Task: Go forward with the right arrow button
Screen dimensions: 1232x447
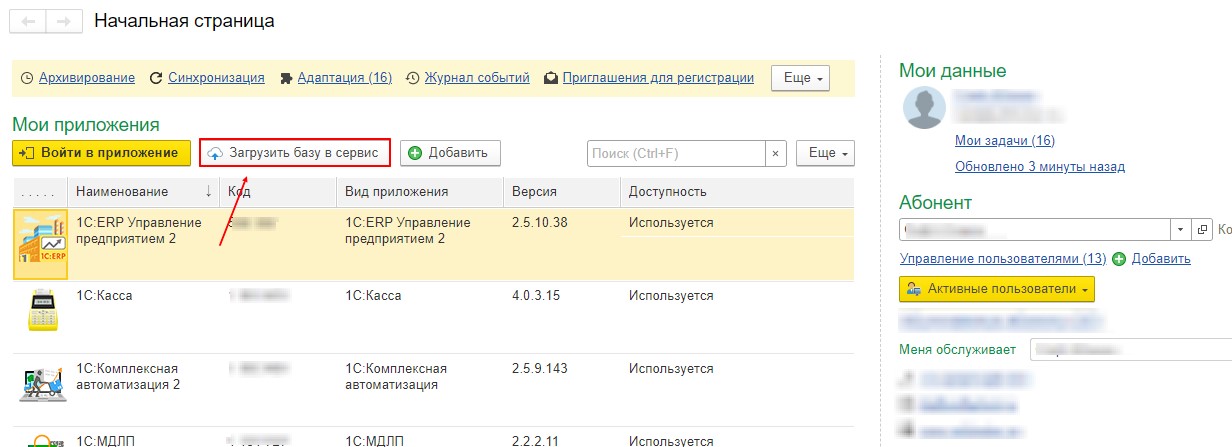Action: (x=64, y=21)
